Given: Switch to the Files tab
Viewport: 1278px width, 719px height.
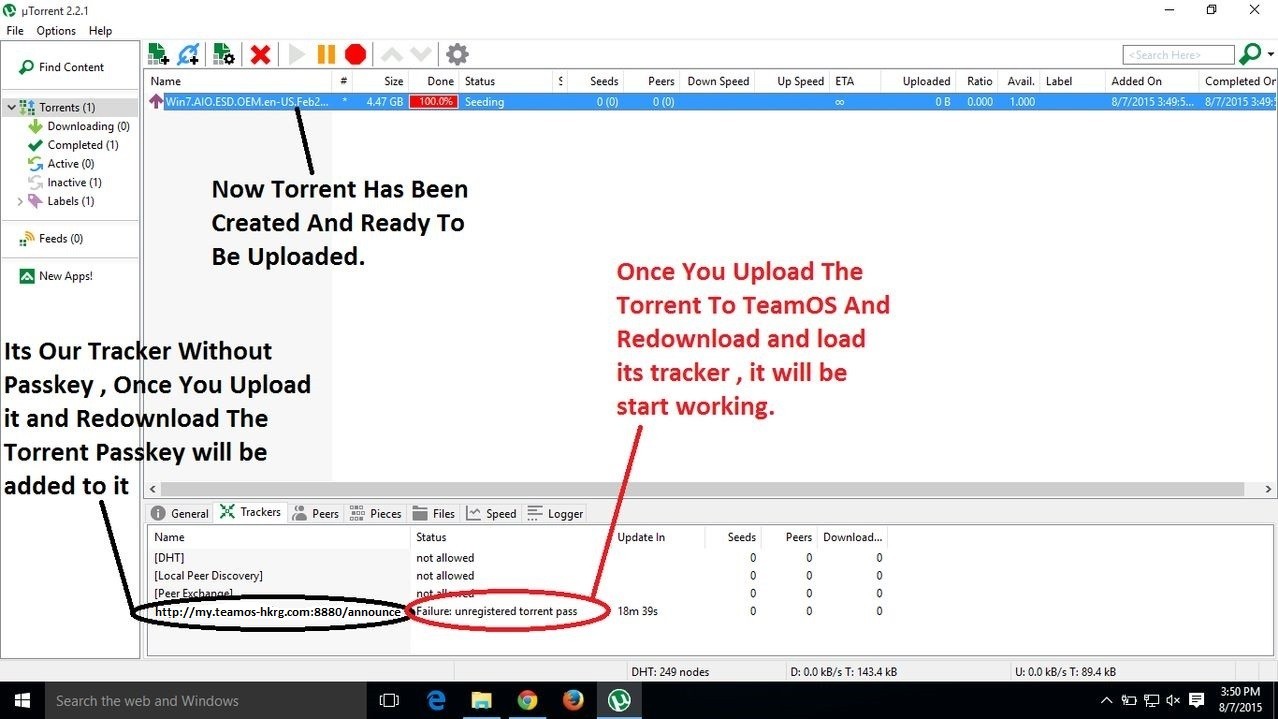Looking at the screenshot, I should [x=434, y=513].
